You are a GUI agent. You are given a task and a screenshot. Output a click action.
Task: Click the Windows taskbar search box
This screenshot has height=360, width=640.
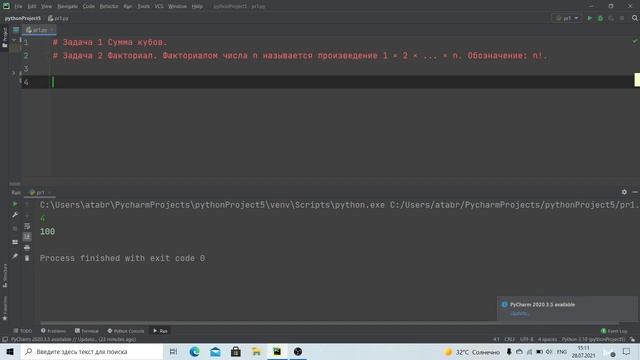[91, 351]
